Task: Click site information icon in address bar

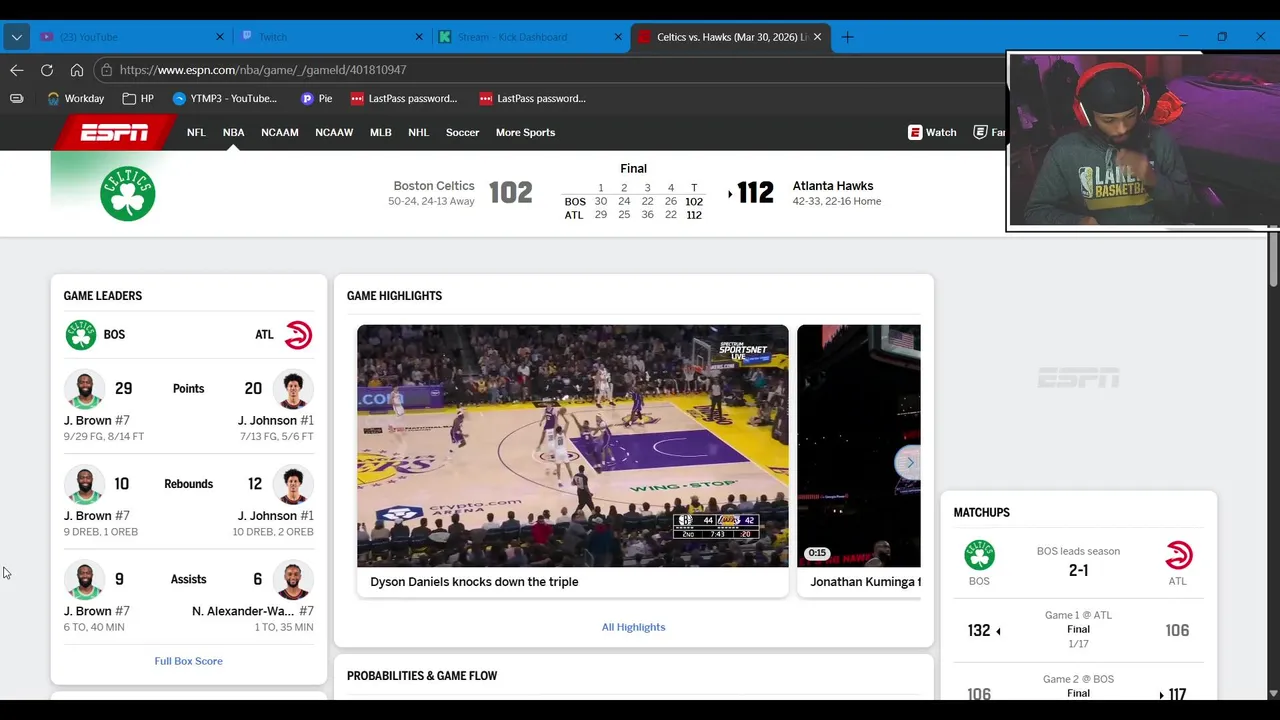Action: pos(106,70)
